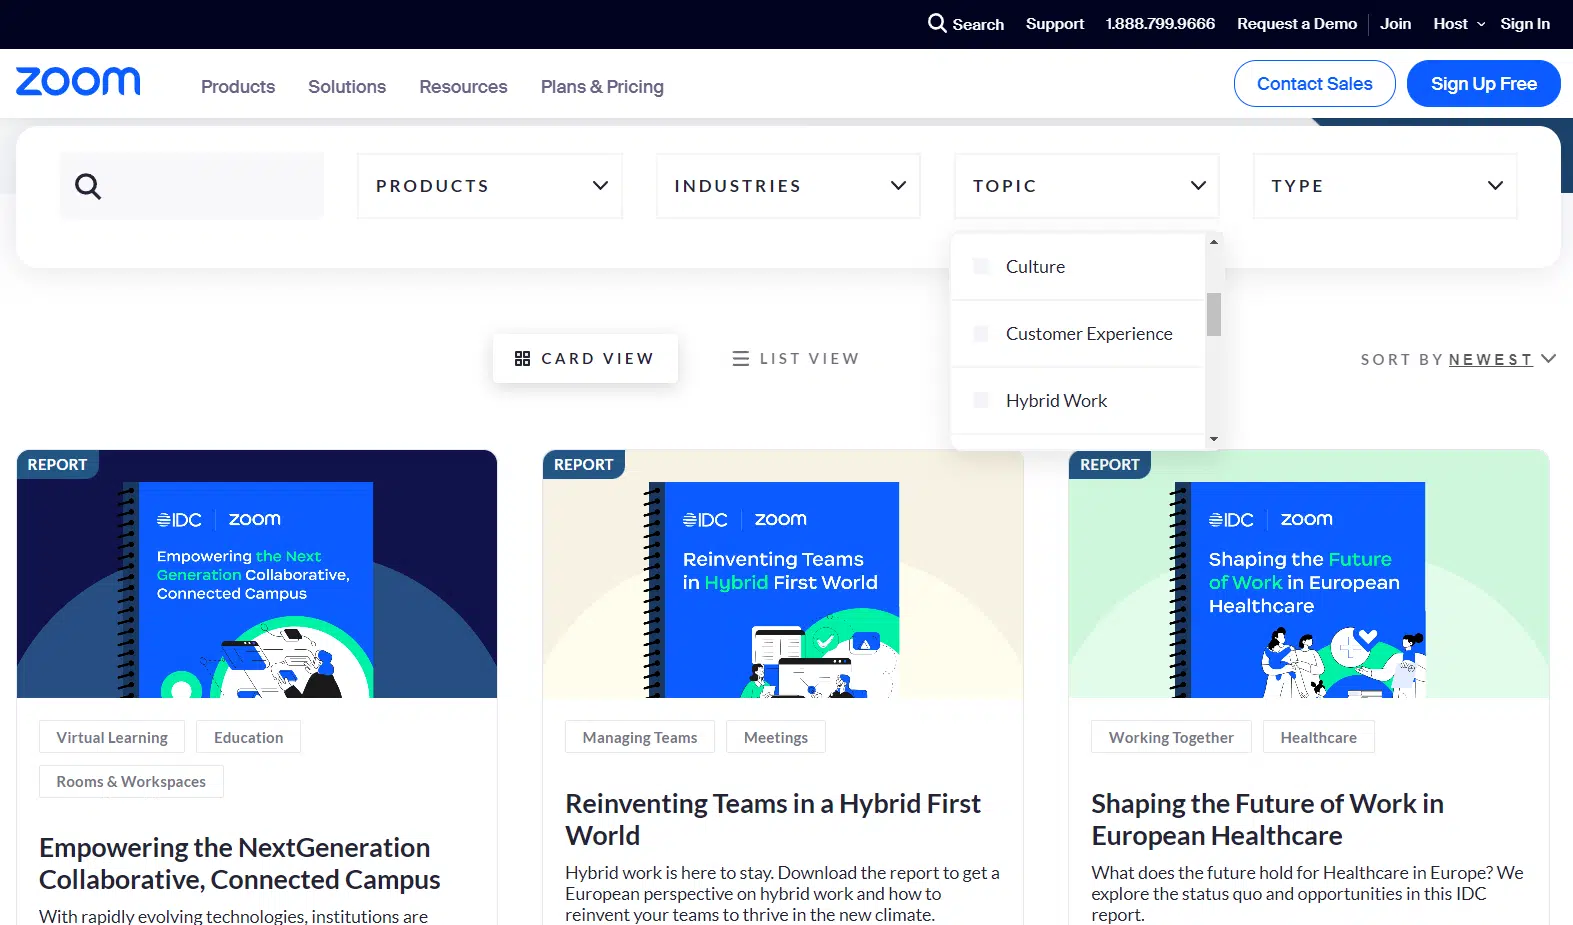Open 'Reinventing Teams in a Hybrid First World' title
This screenshot has height=925, width=1573.
click(773, 819)
